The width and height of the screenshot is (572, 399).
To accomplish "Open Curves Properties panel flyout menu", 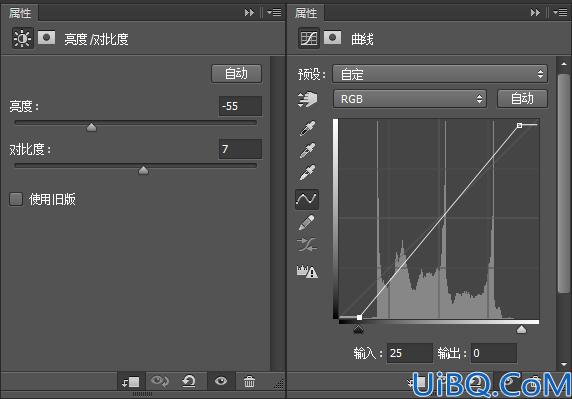I will click(560, 13).
